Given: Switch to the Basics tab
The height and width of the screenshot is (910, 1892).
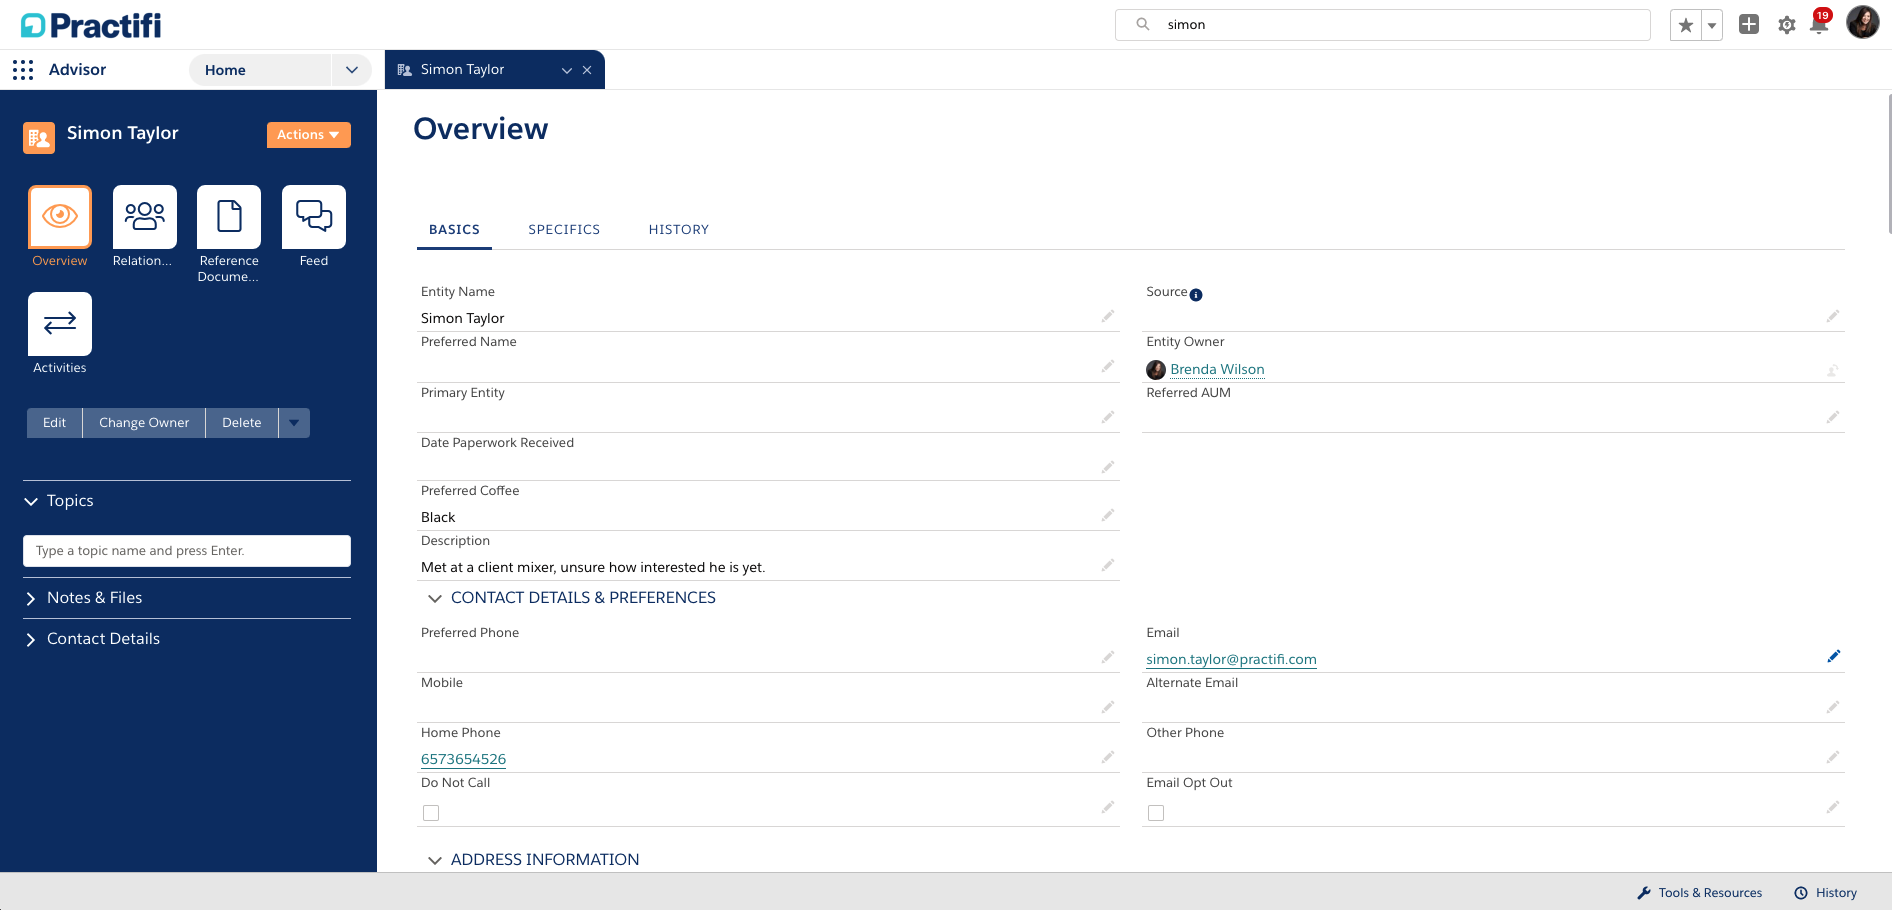Looking at the screenshot, I should (454, 230).
